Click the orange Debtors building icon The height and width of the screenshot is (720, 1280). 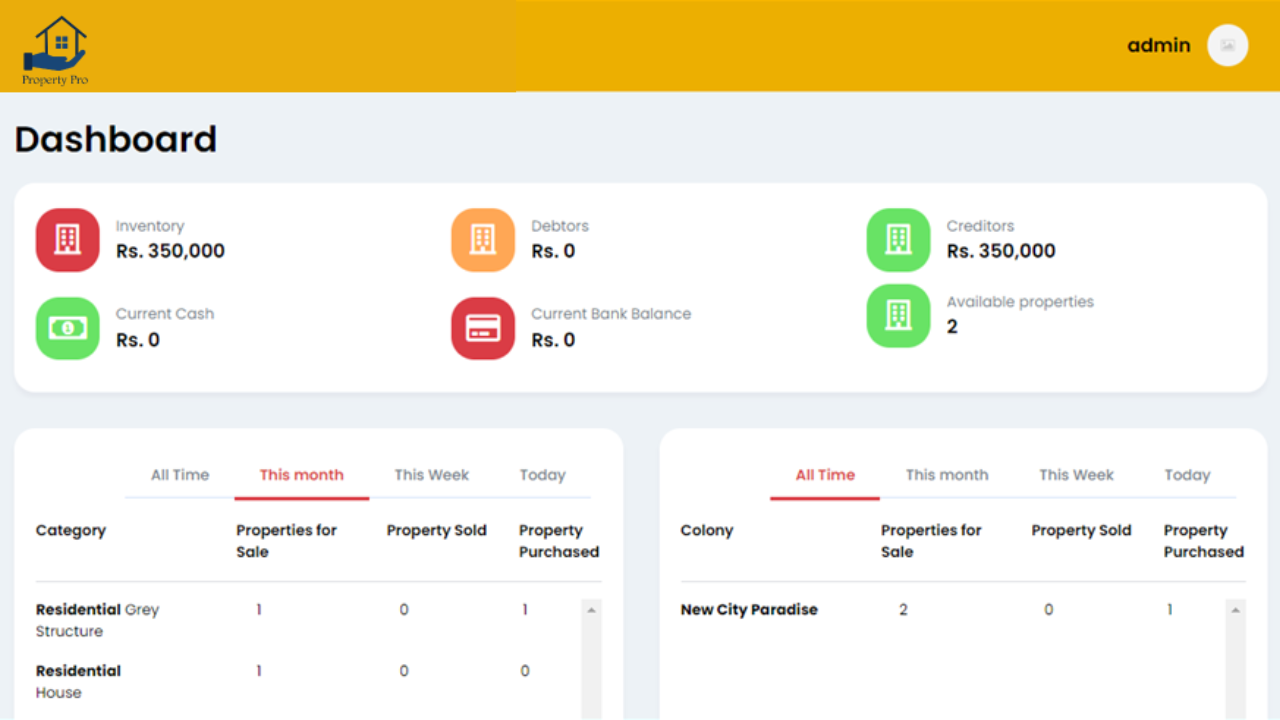pyautogui.click(x=483, y=240)
